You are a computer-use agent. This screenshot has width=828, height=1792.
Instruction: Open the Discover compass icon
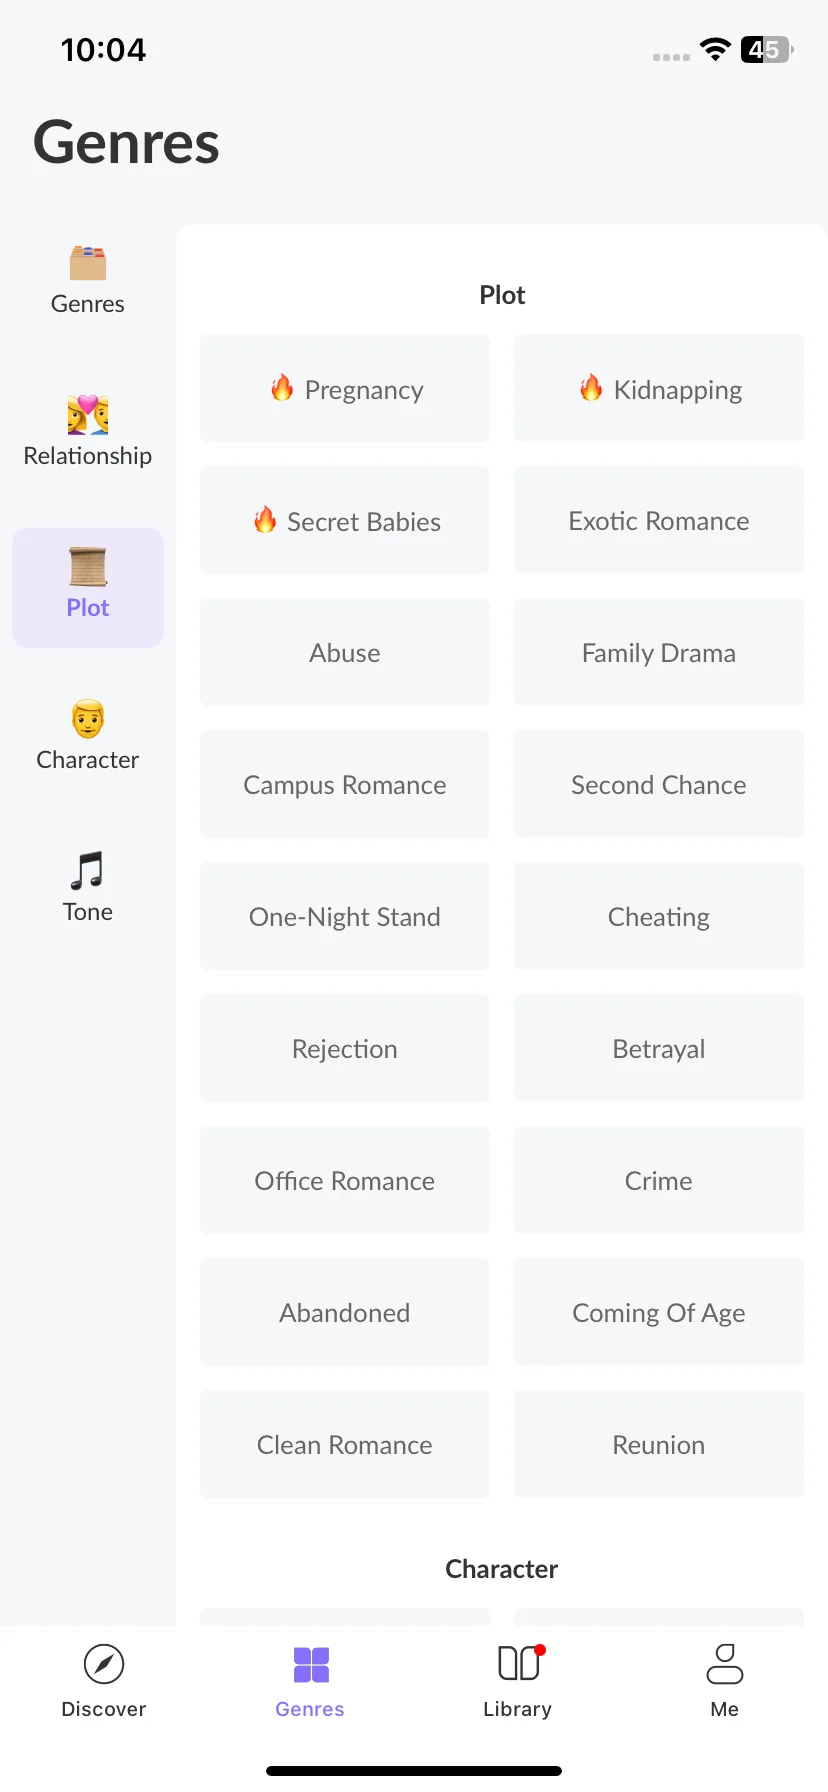click(104, 1665)
